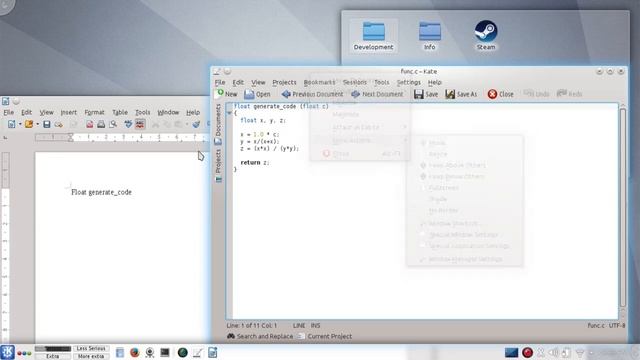Open the Development folder on desktop
Screen dimensions: 640x360
pos(373,36)
